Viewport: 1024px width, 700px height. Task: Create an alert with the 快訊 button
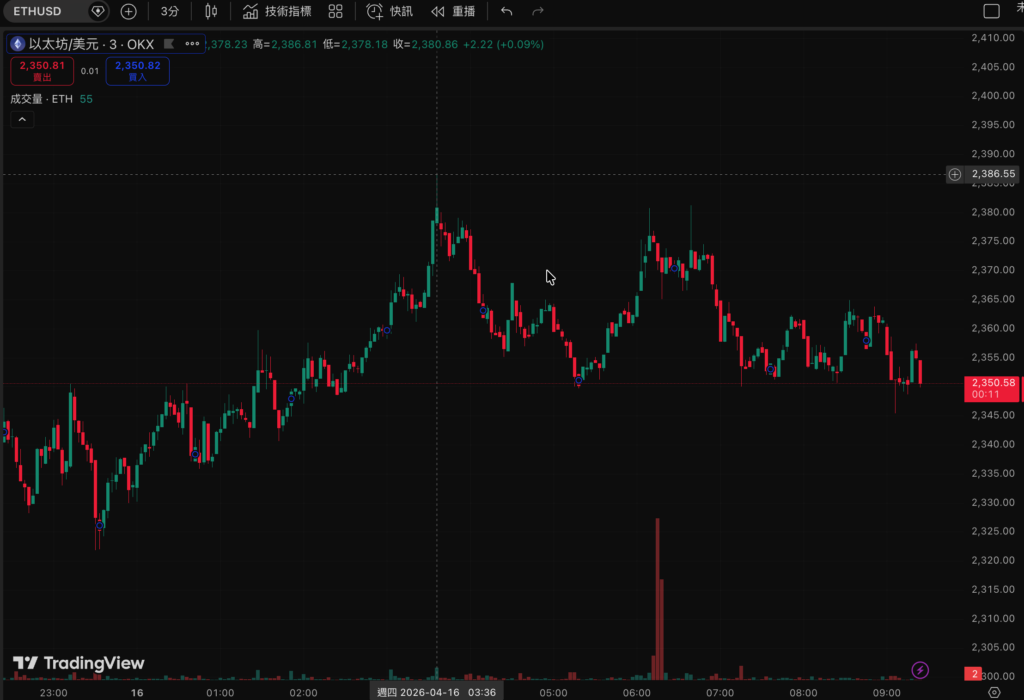389,11
